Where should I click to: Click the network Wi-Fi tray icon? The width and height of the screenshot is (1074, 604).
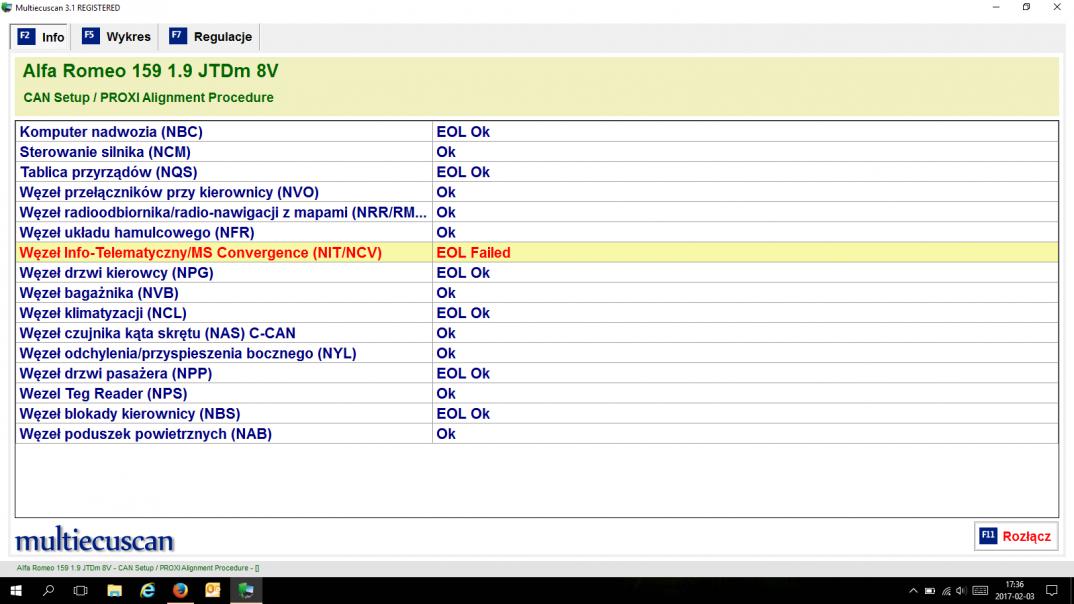pyautogui.click(x=946, y=591)
